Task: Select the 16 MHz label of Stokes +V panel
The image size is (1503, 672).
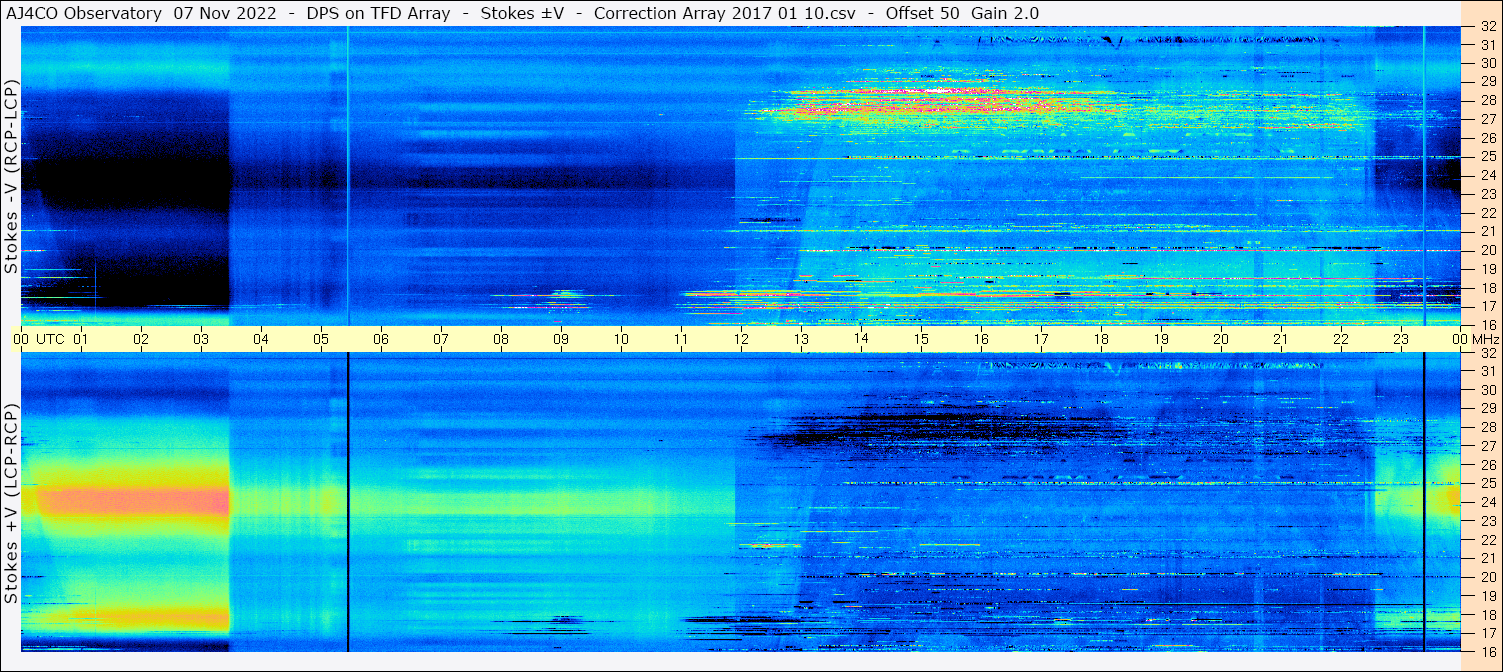Action: [x=1487, y=651]
